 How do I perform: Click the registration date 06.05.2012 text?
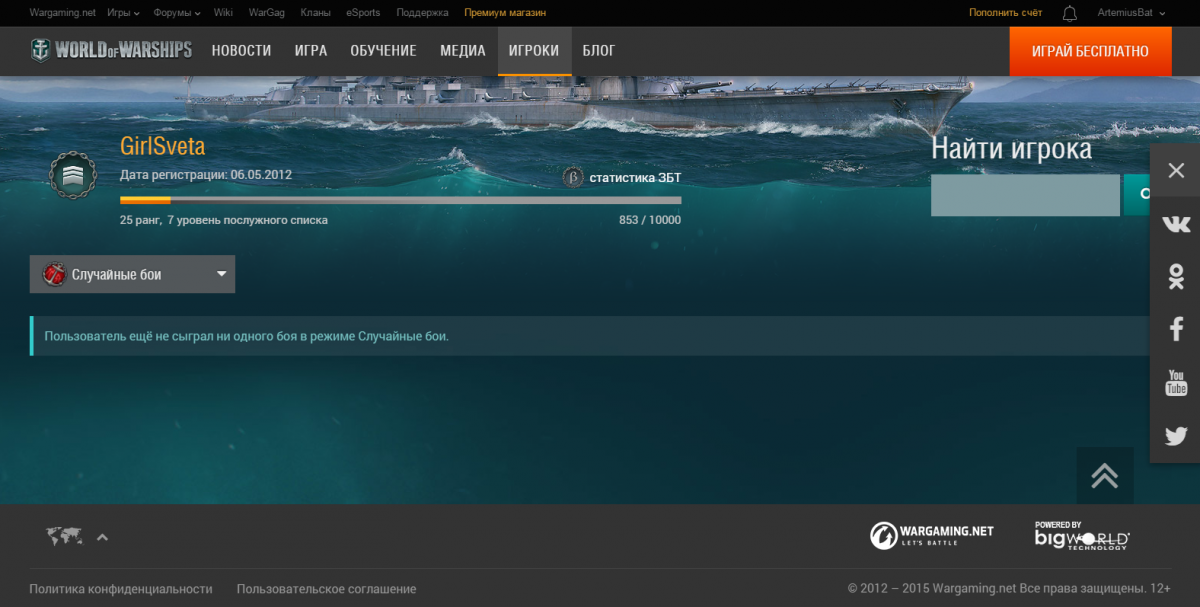click(x=261, y=174)
